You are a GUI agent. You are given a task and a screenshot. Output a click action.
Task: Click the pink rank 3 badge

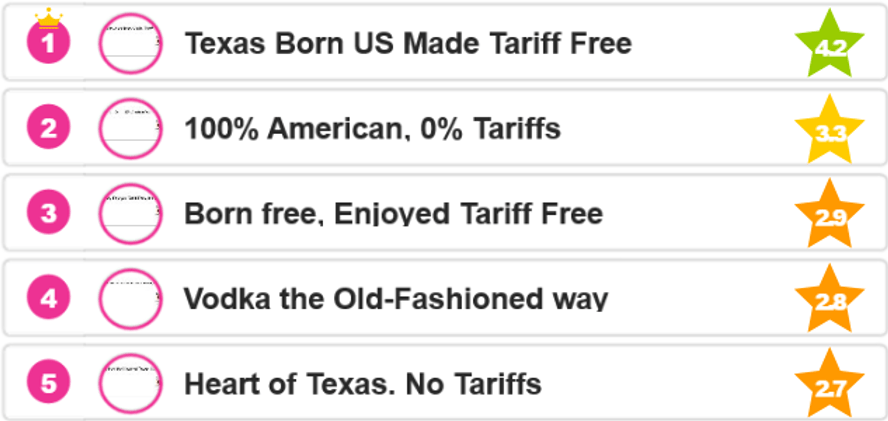(48, 214)
